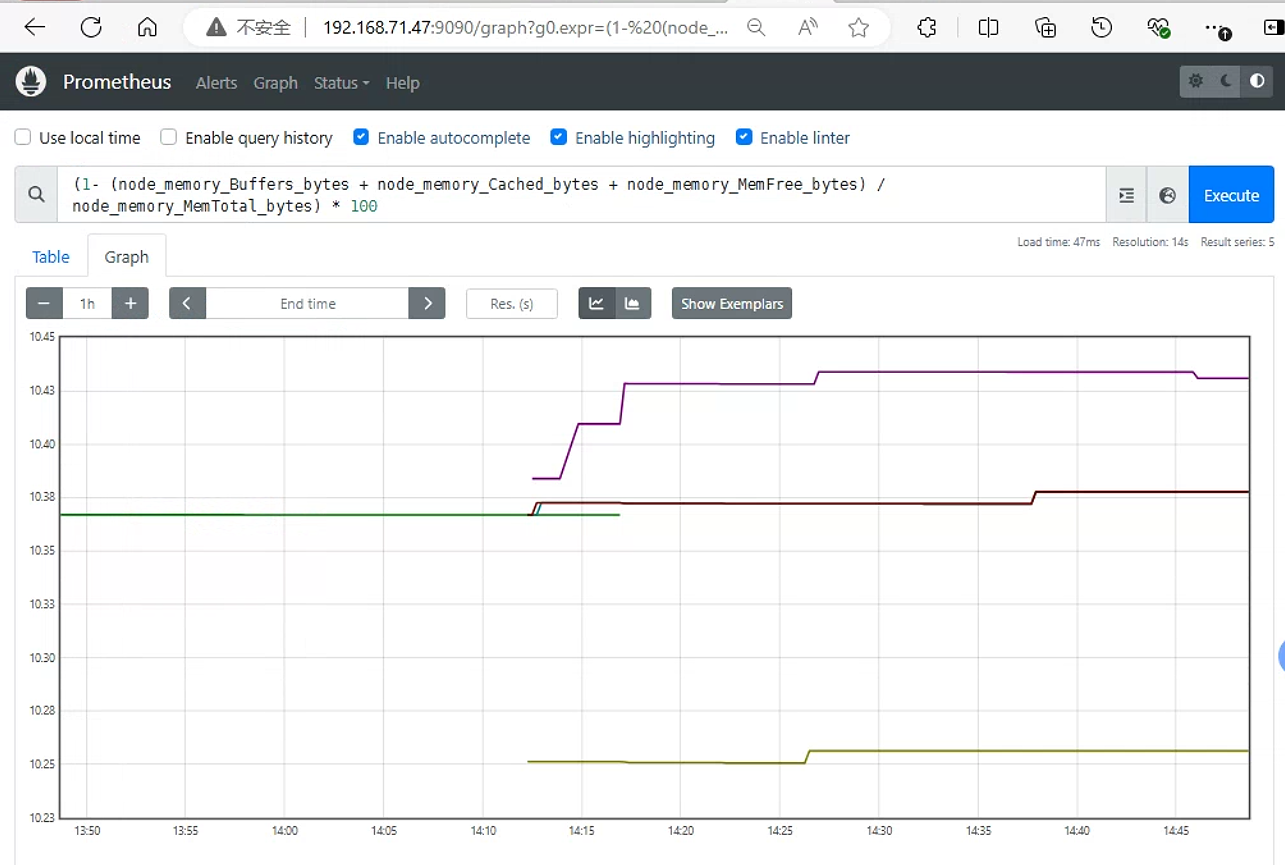1285x865 pixels.
Task: Enable Use local time checkbox
Action: [23, 138]
